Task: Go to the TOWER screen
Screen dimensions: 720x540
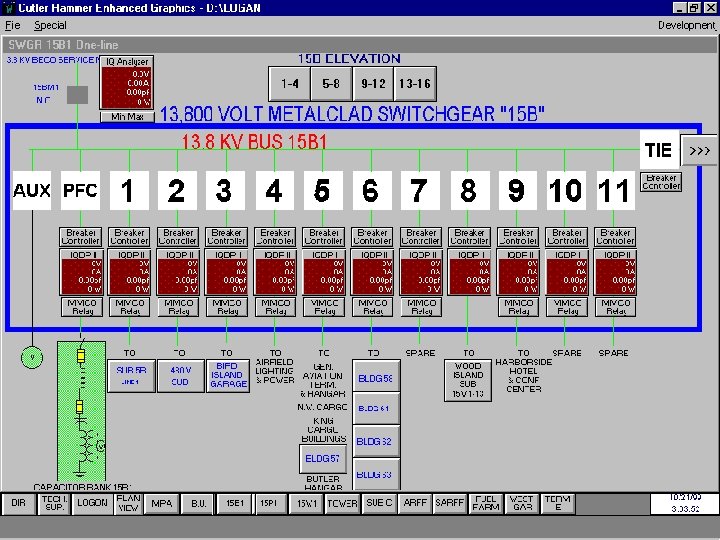Action: 343,503
